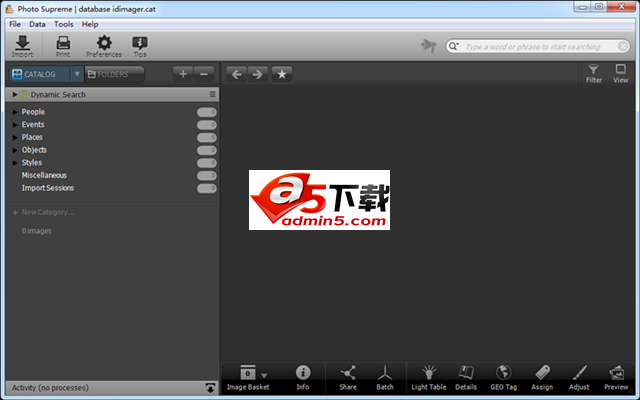Click the Activity panel download icon
This screenshot has height=400, width=640.
210,388
